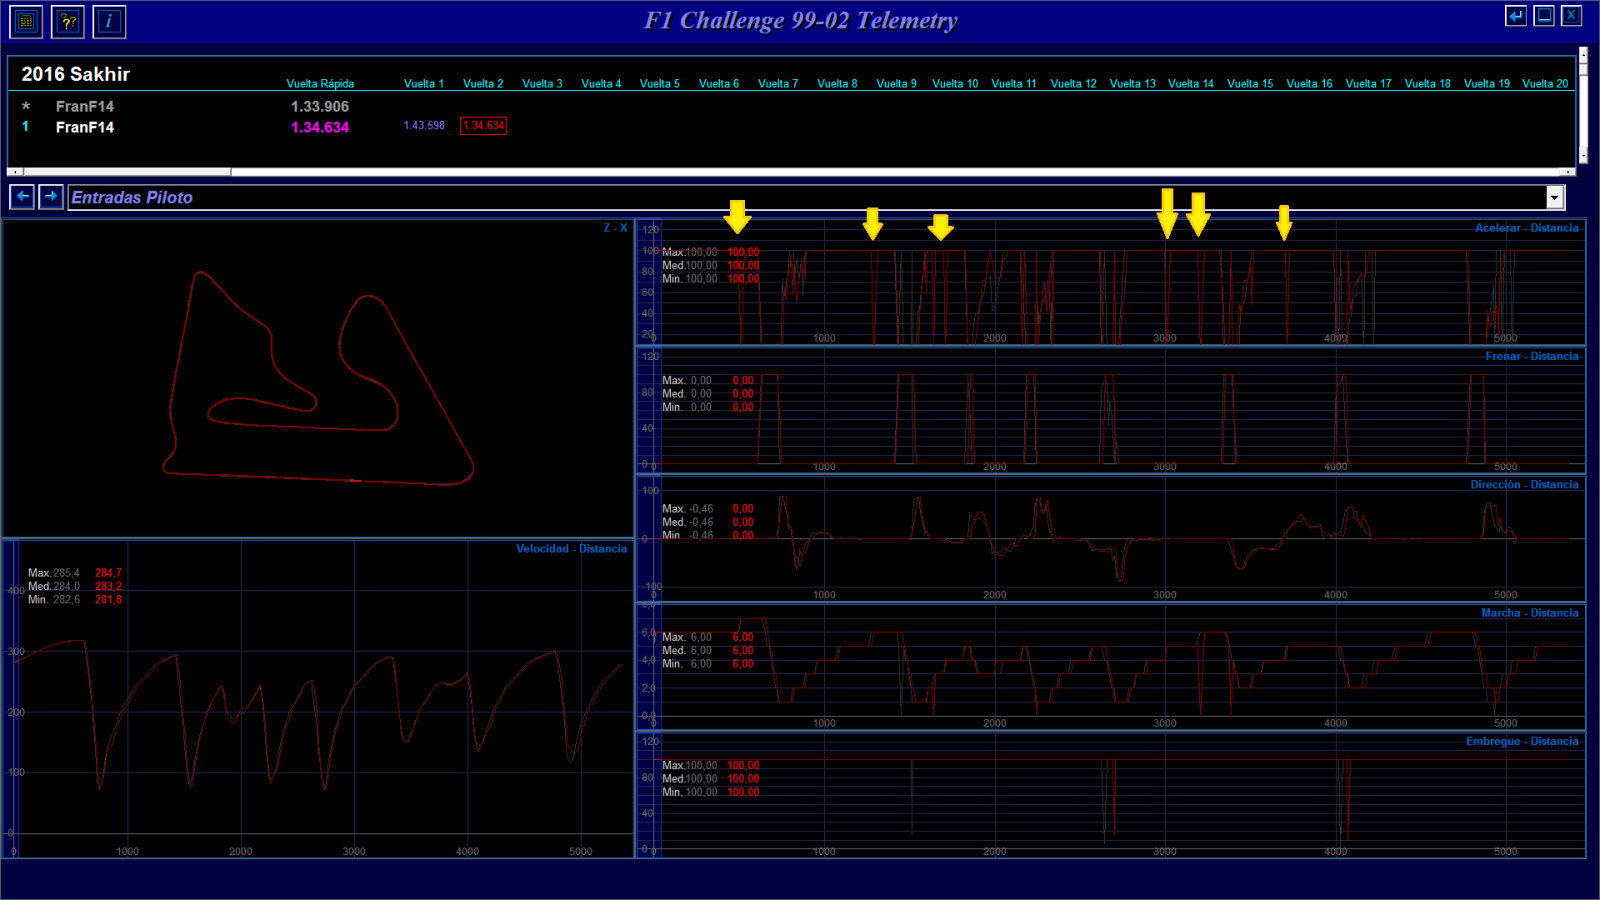
Task: Click the Acelerar - Distancia graph title
Action: pyautogui.click(x=1527, y=228)
